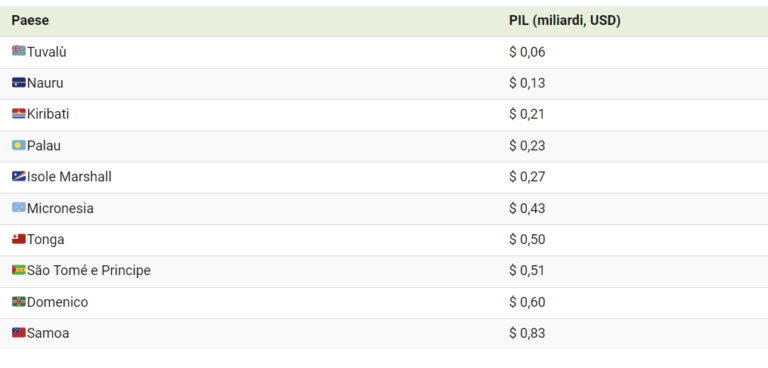
Task: Open the Tuvalù country name
Action: click(x=47, y=52)
